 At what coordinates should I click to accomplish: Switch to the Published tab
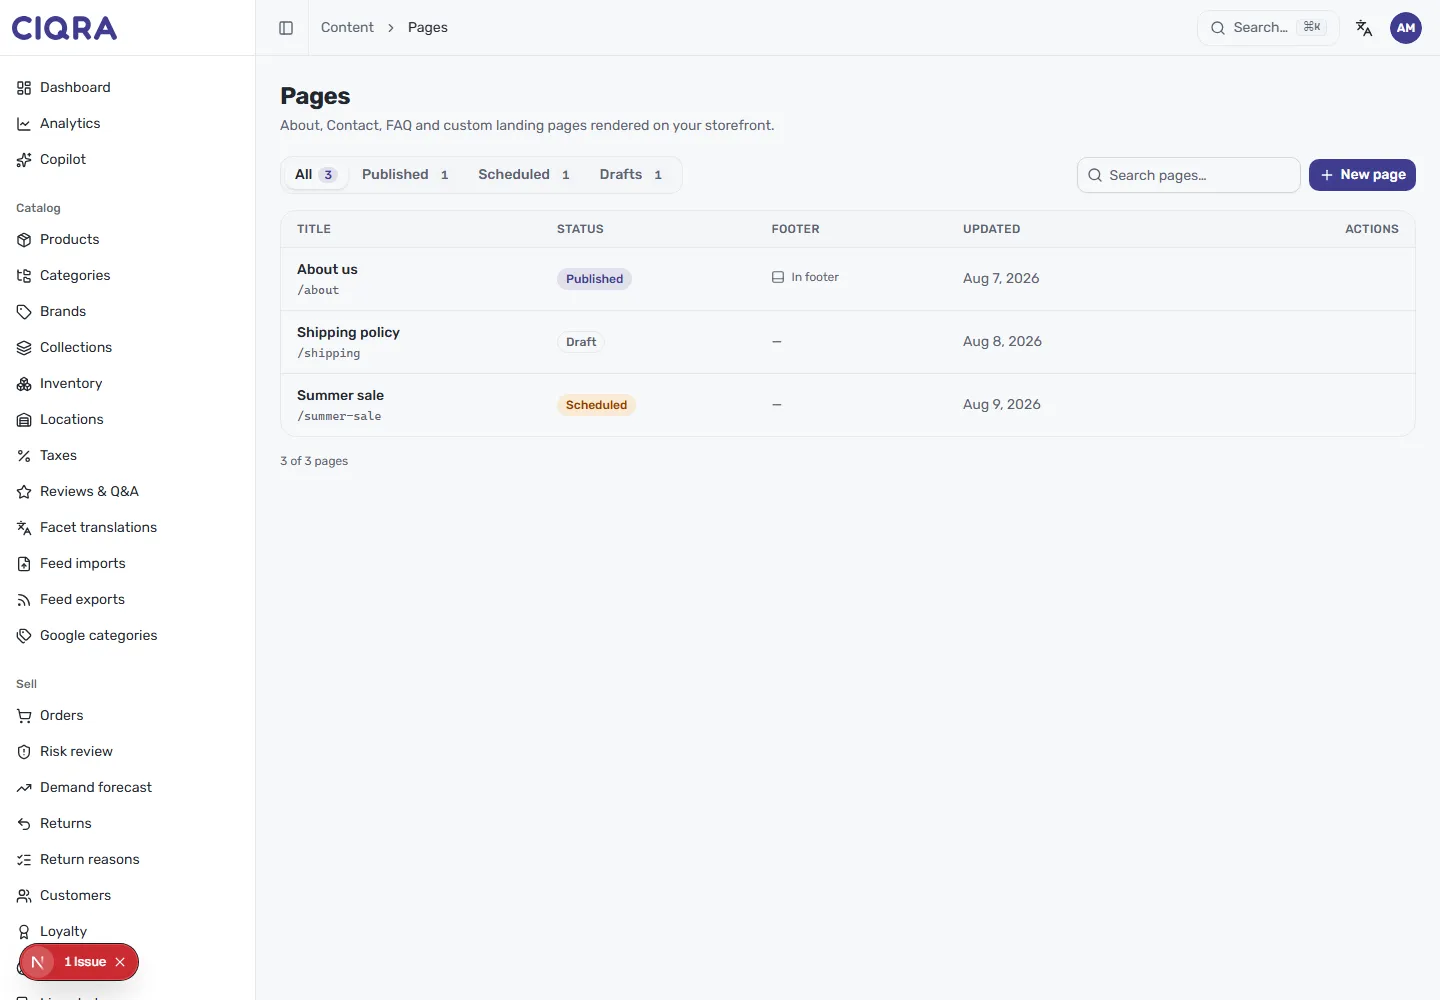tap(405, 175)
